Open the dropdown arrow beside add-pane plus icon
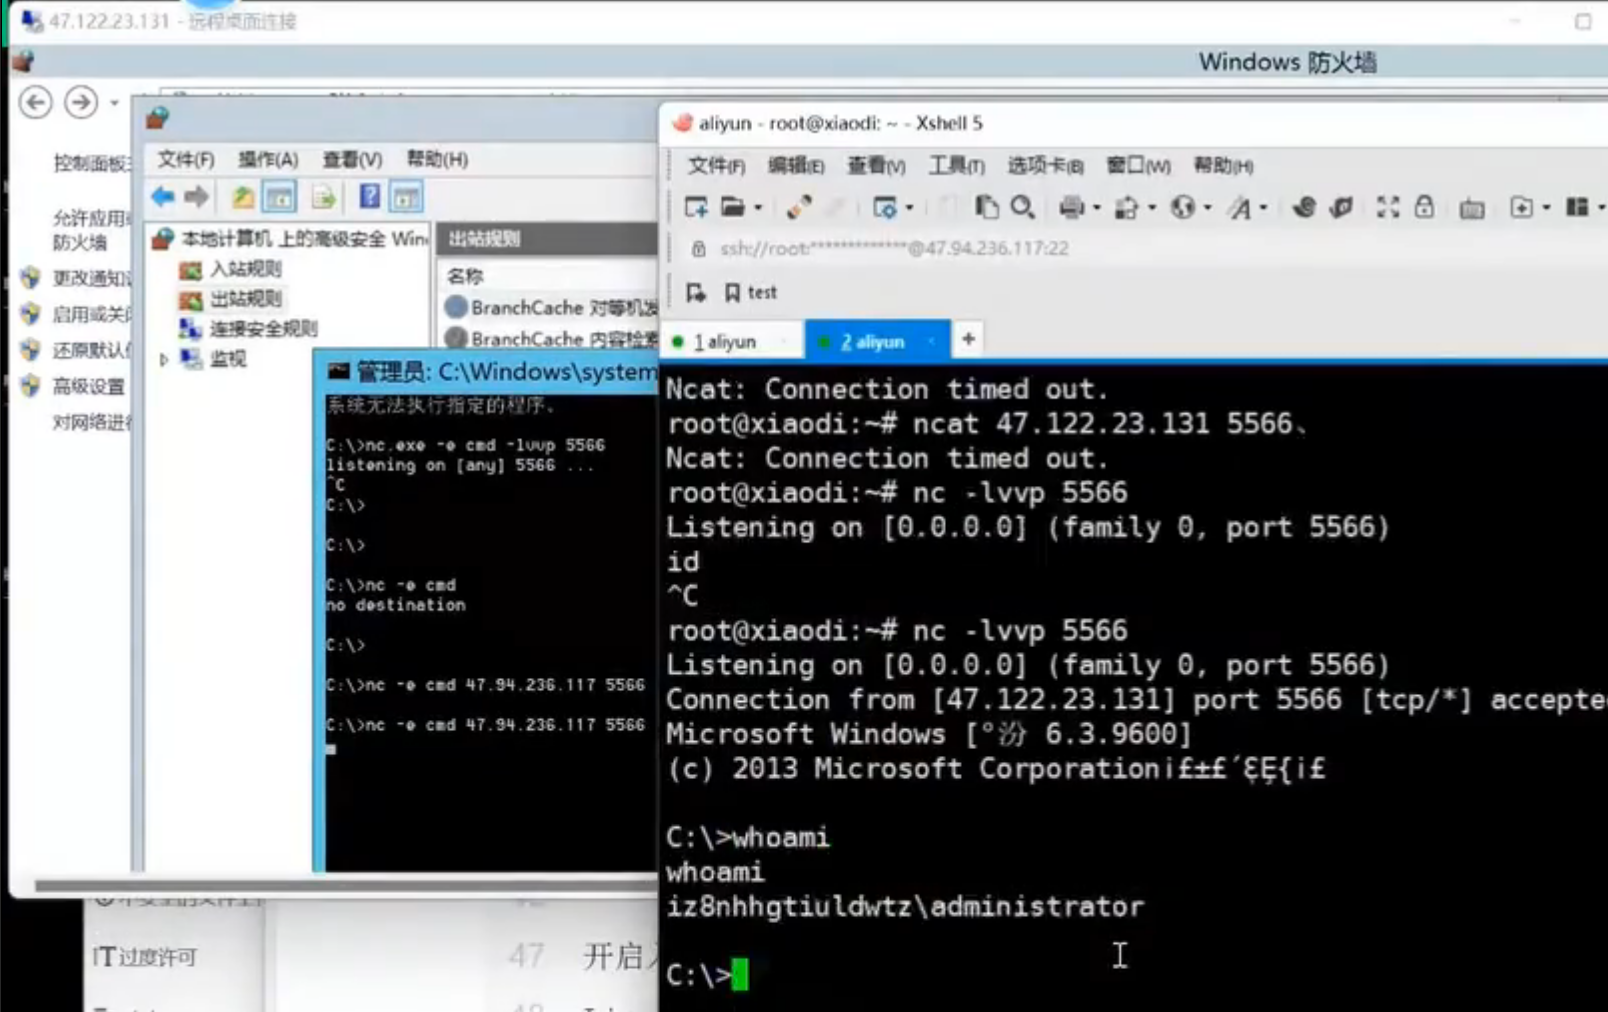This screenshot has width=1608, height=1012. (x=1546, y=208)
